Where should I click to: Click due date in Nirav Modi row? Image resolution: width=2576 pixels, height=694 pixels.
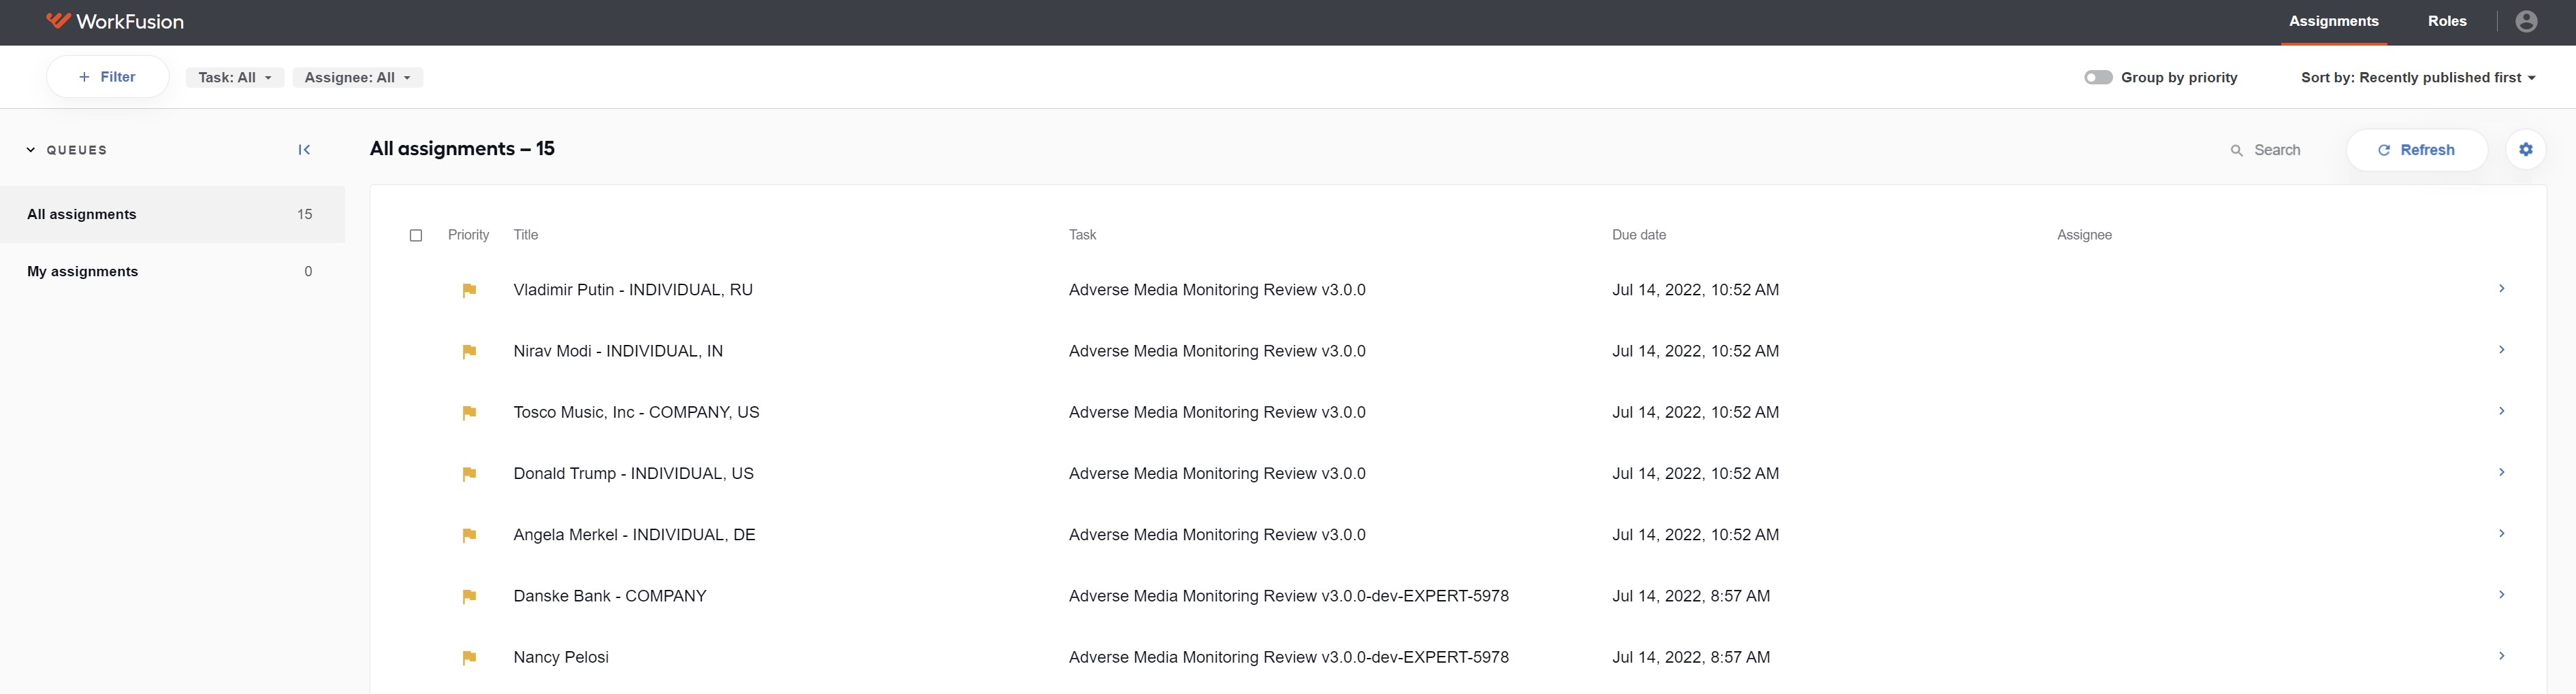pyautogui.click(x=1695, y=351)
